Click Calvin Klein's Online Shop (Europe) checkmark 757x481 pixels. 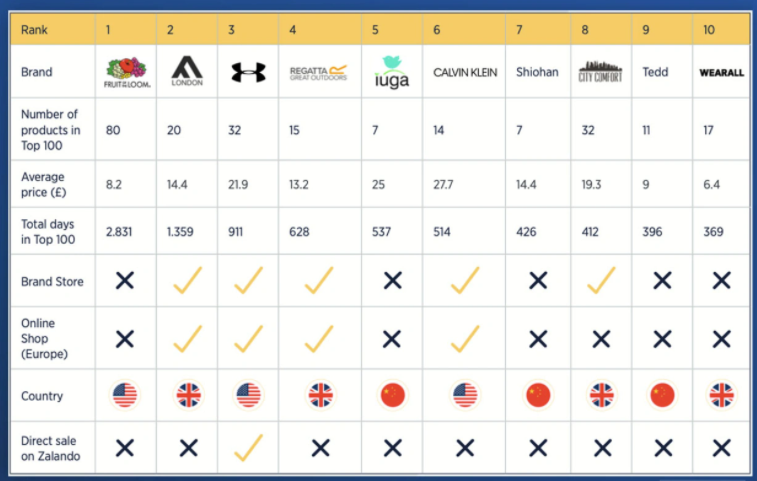click(464, 339)
